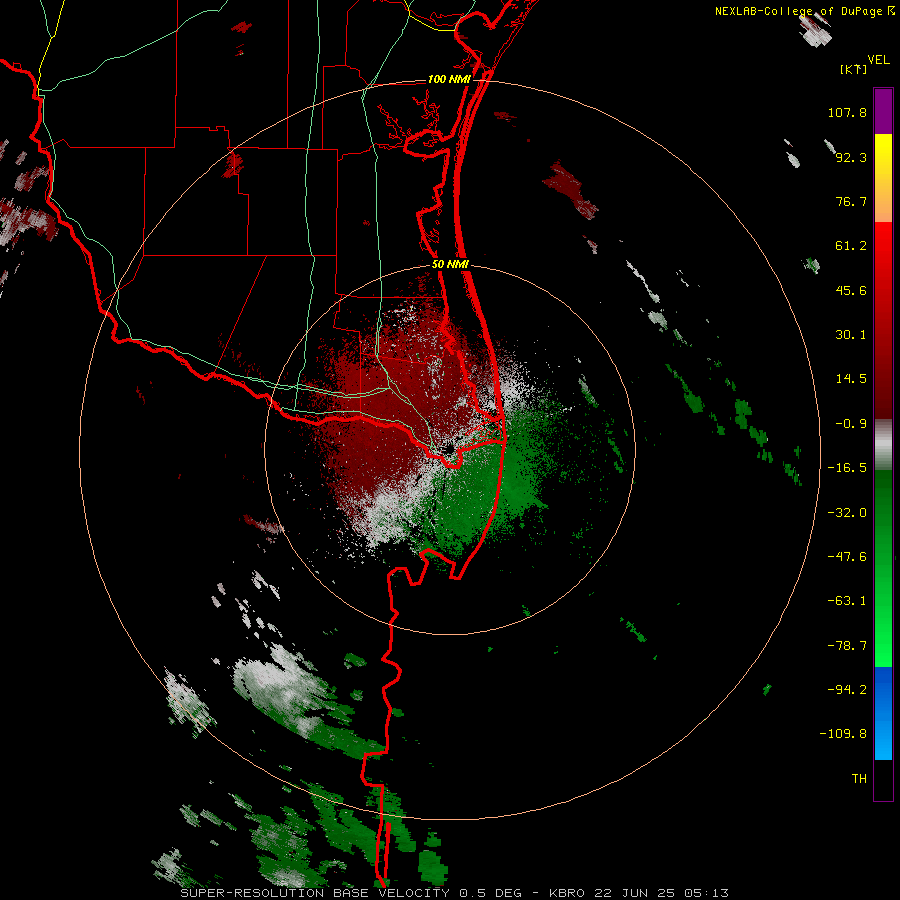The width and height of the screenshot is (900, 900).
Task: Select the -16.5 velocity scale value
Action: tap(847, 468)
